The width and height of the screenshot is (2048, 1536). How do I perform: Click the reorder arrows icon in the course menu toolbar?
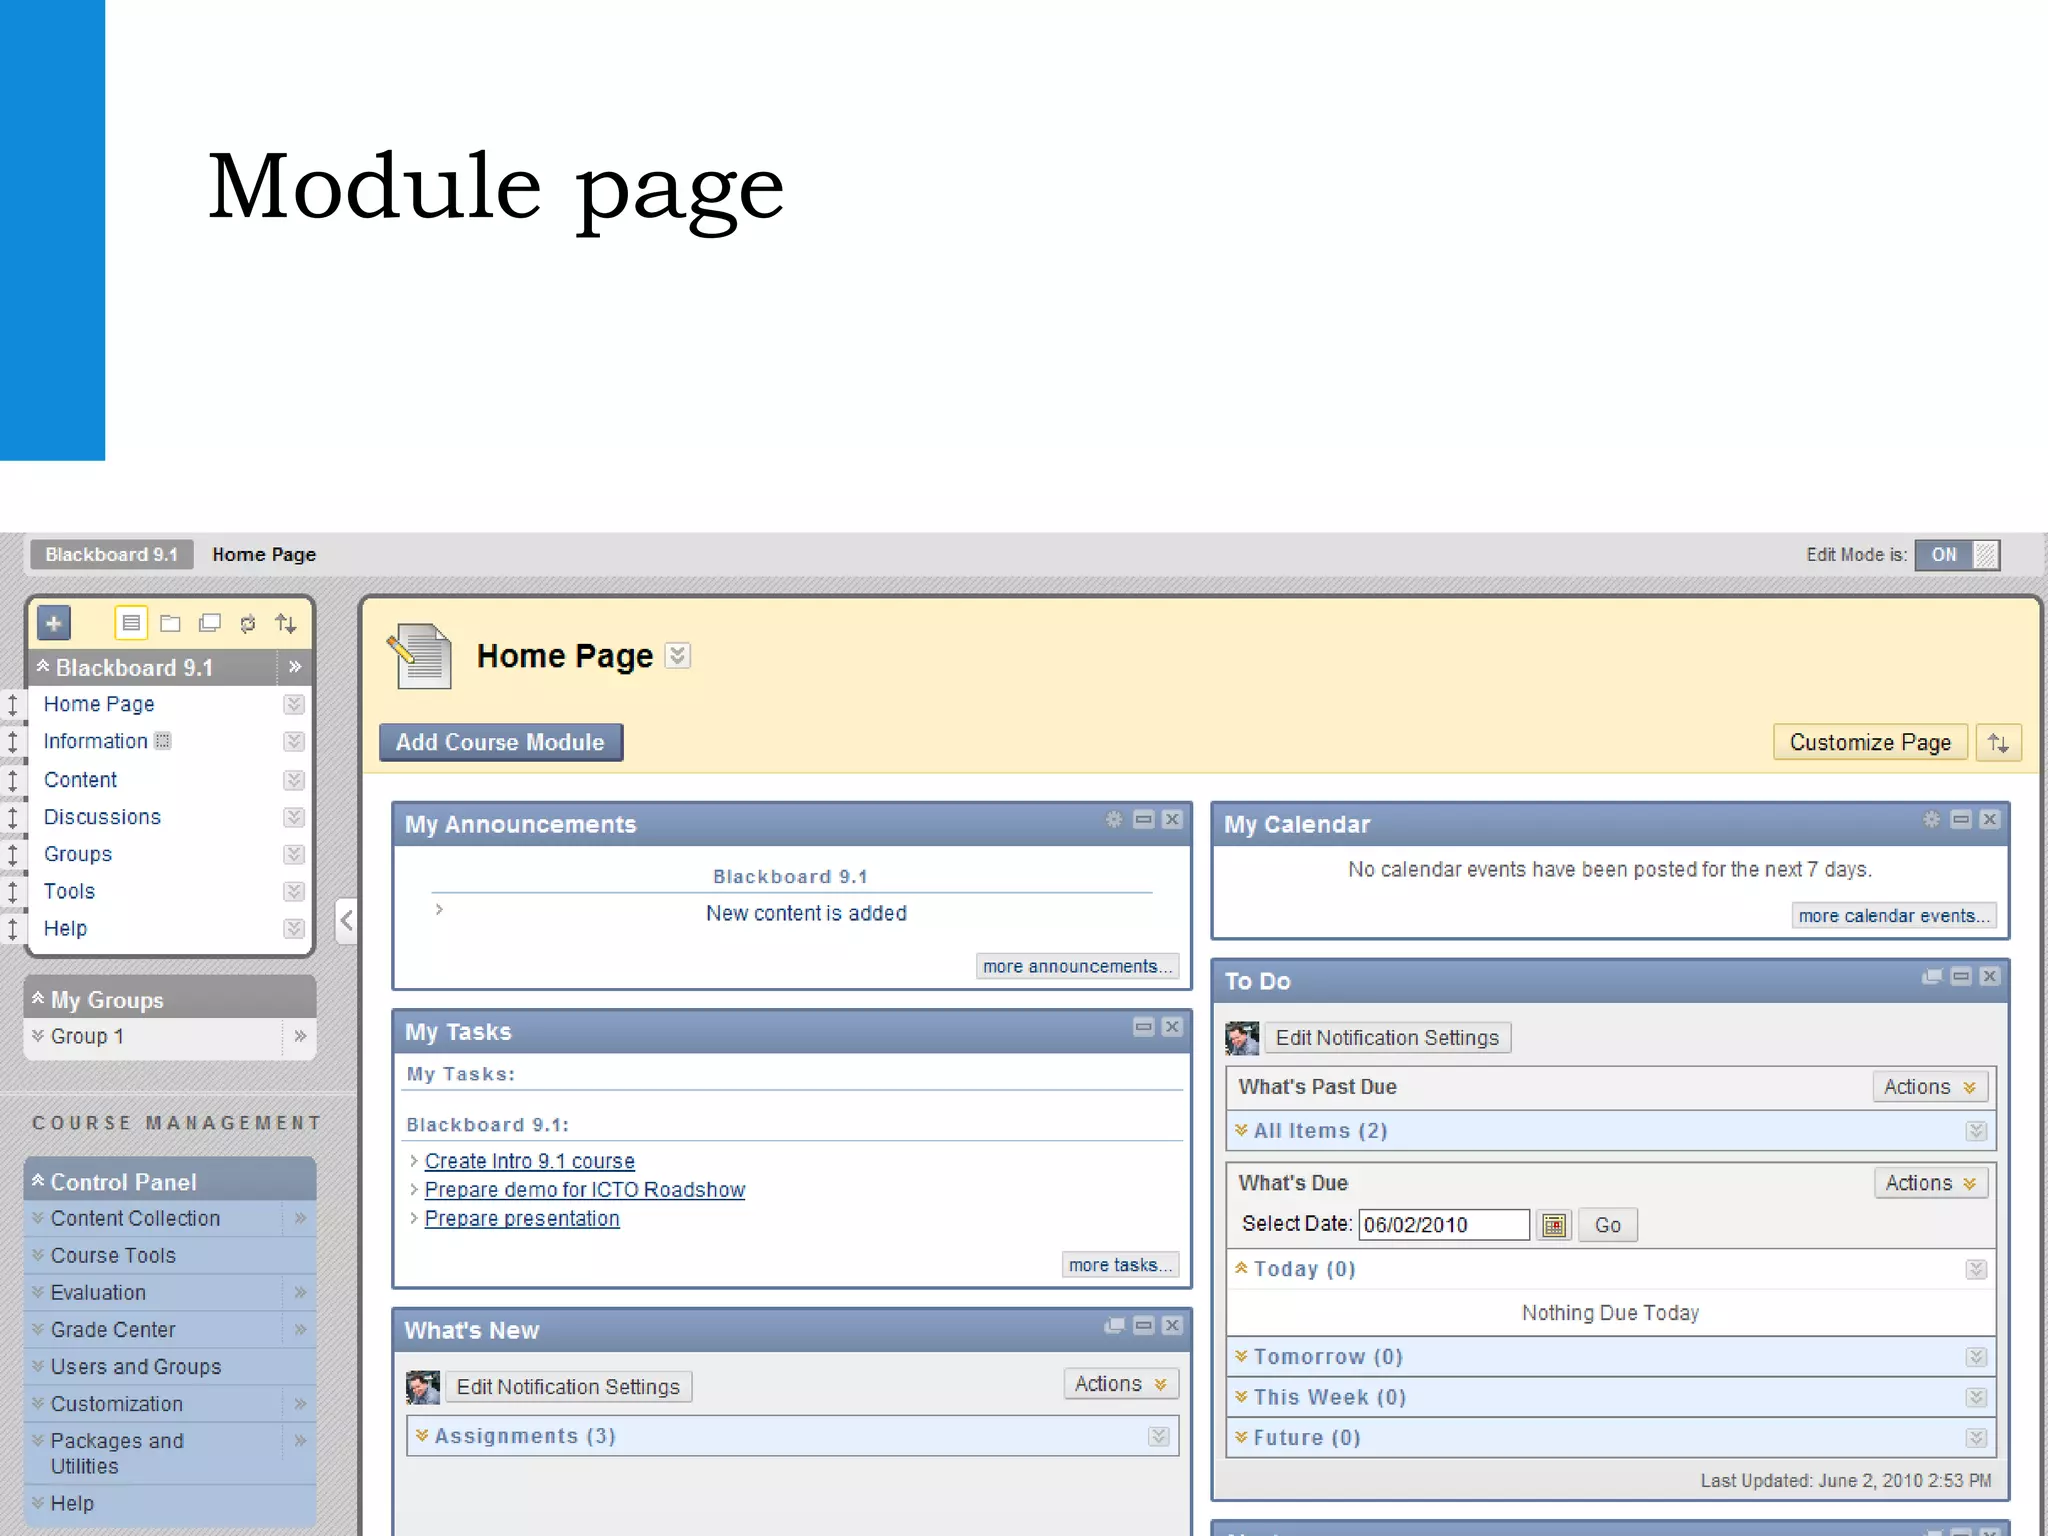[x=286, y=624]
